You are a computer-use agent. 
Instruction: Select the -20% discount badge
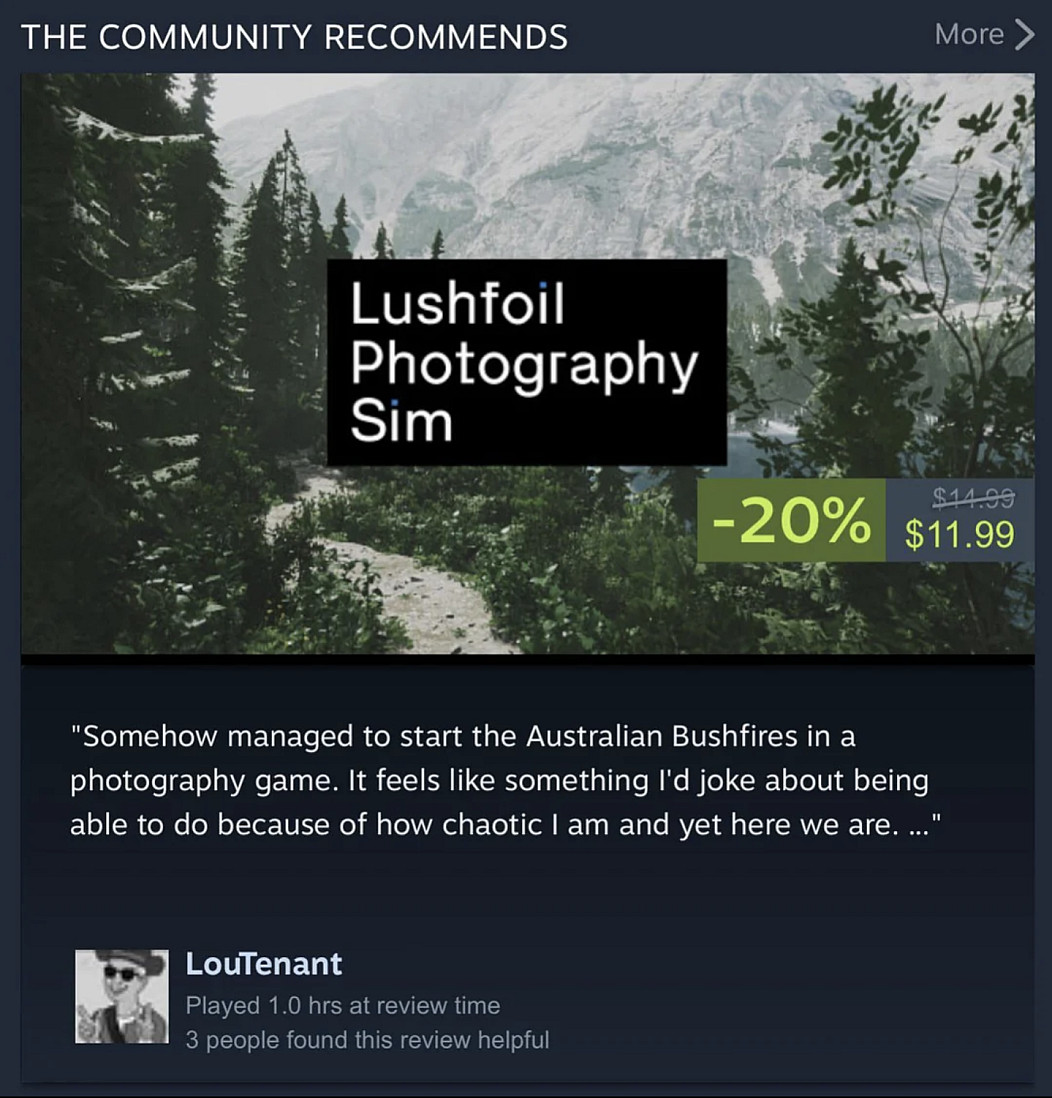point(791,520)
